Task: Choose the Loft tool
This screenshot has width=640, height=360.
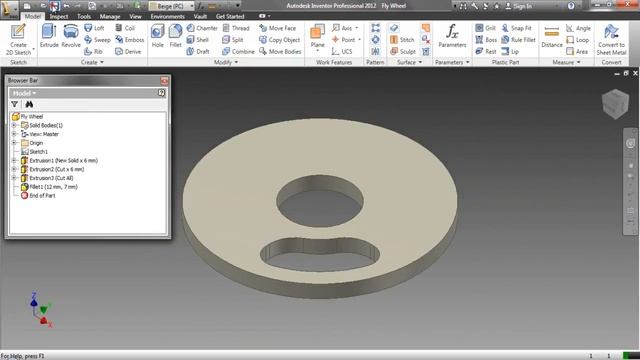Action: (x=94, y=28)
